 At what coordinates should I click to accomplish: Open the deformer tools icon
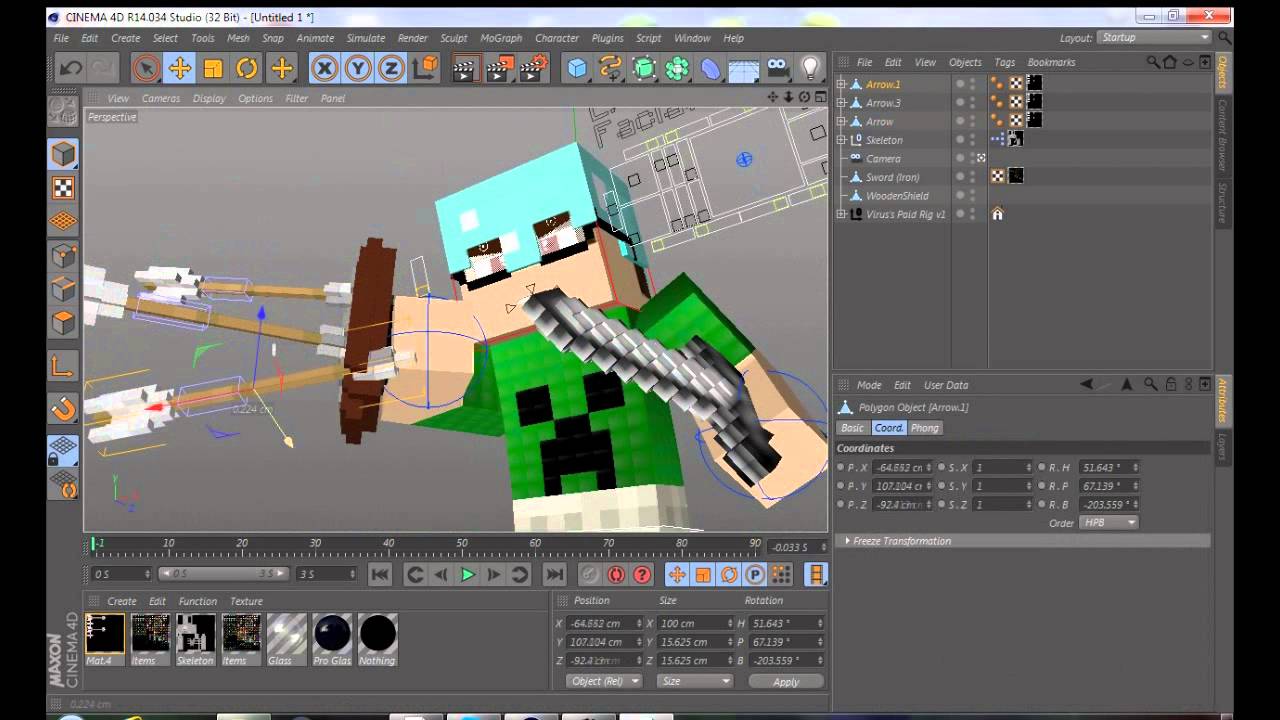coord(710,68)
